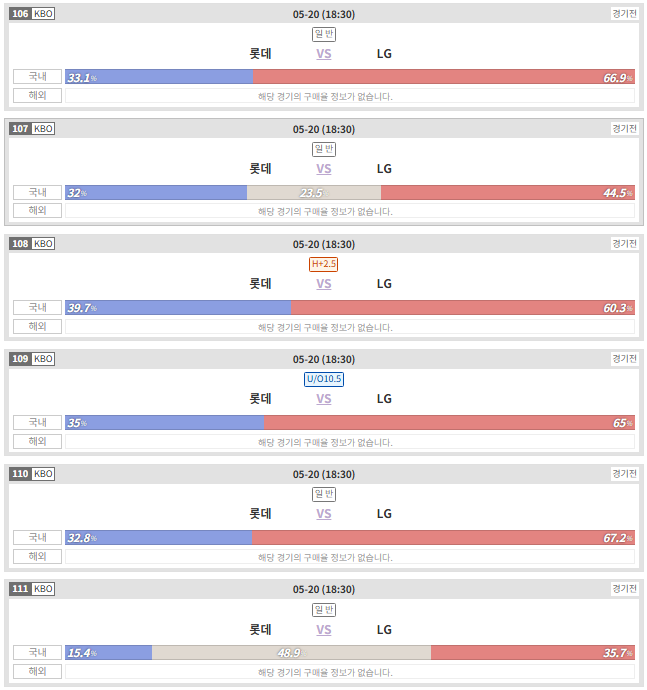
Task: Select 국내 tab in match 106
Action: click(x=37, y=77)
